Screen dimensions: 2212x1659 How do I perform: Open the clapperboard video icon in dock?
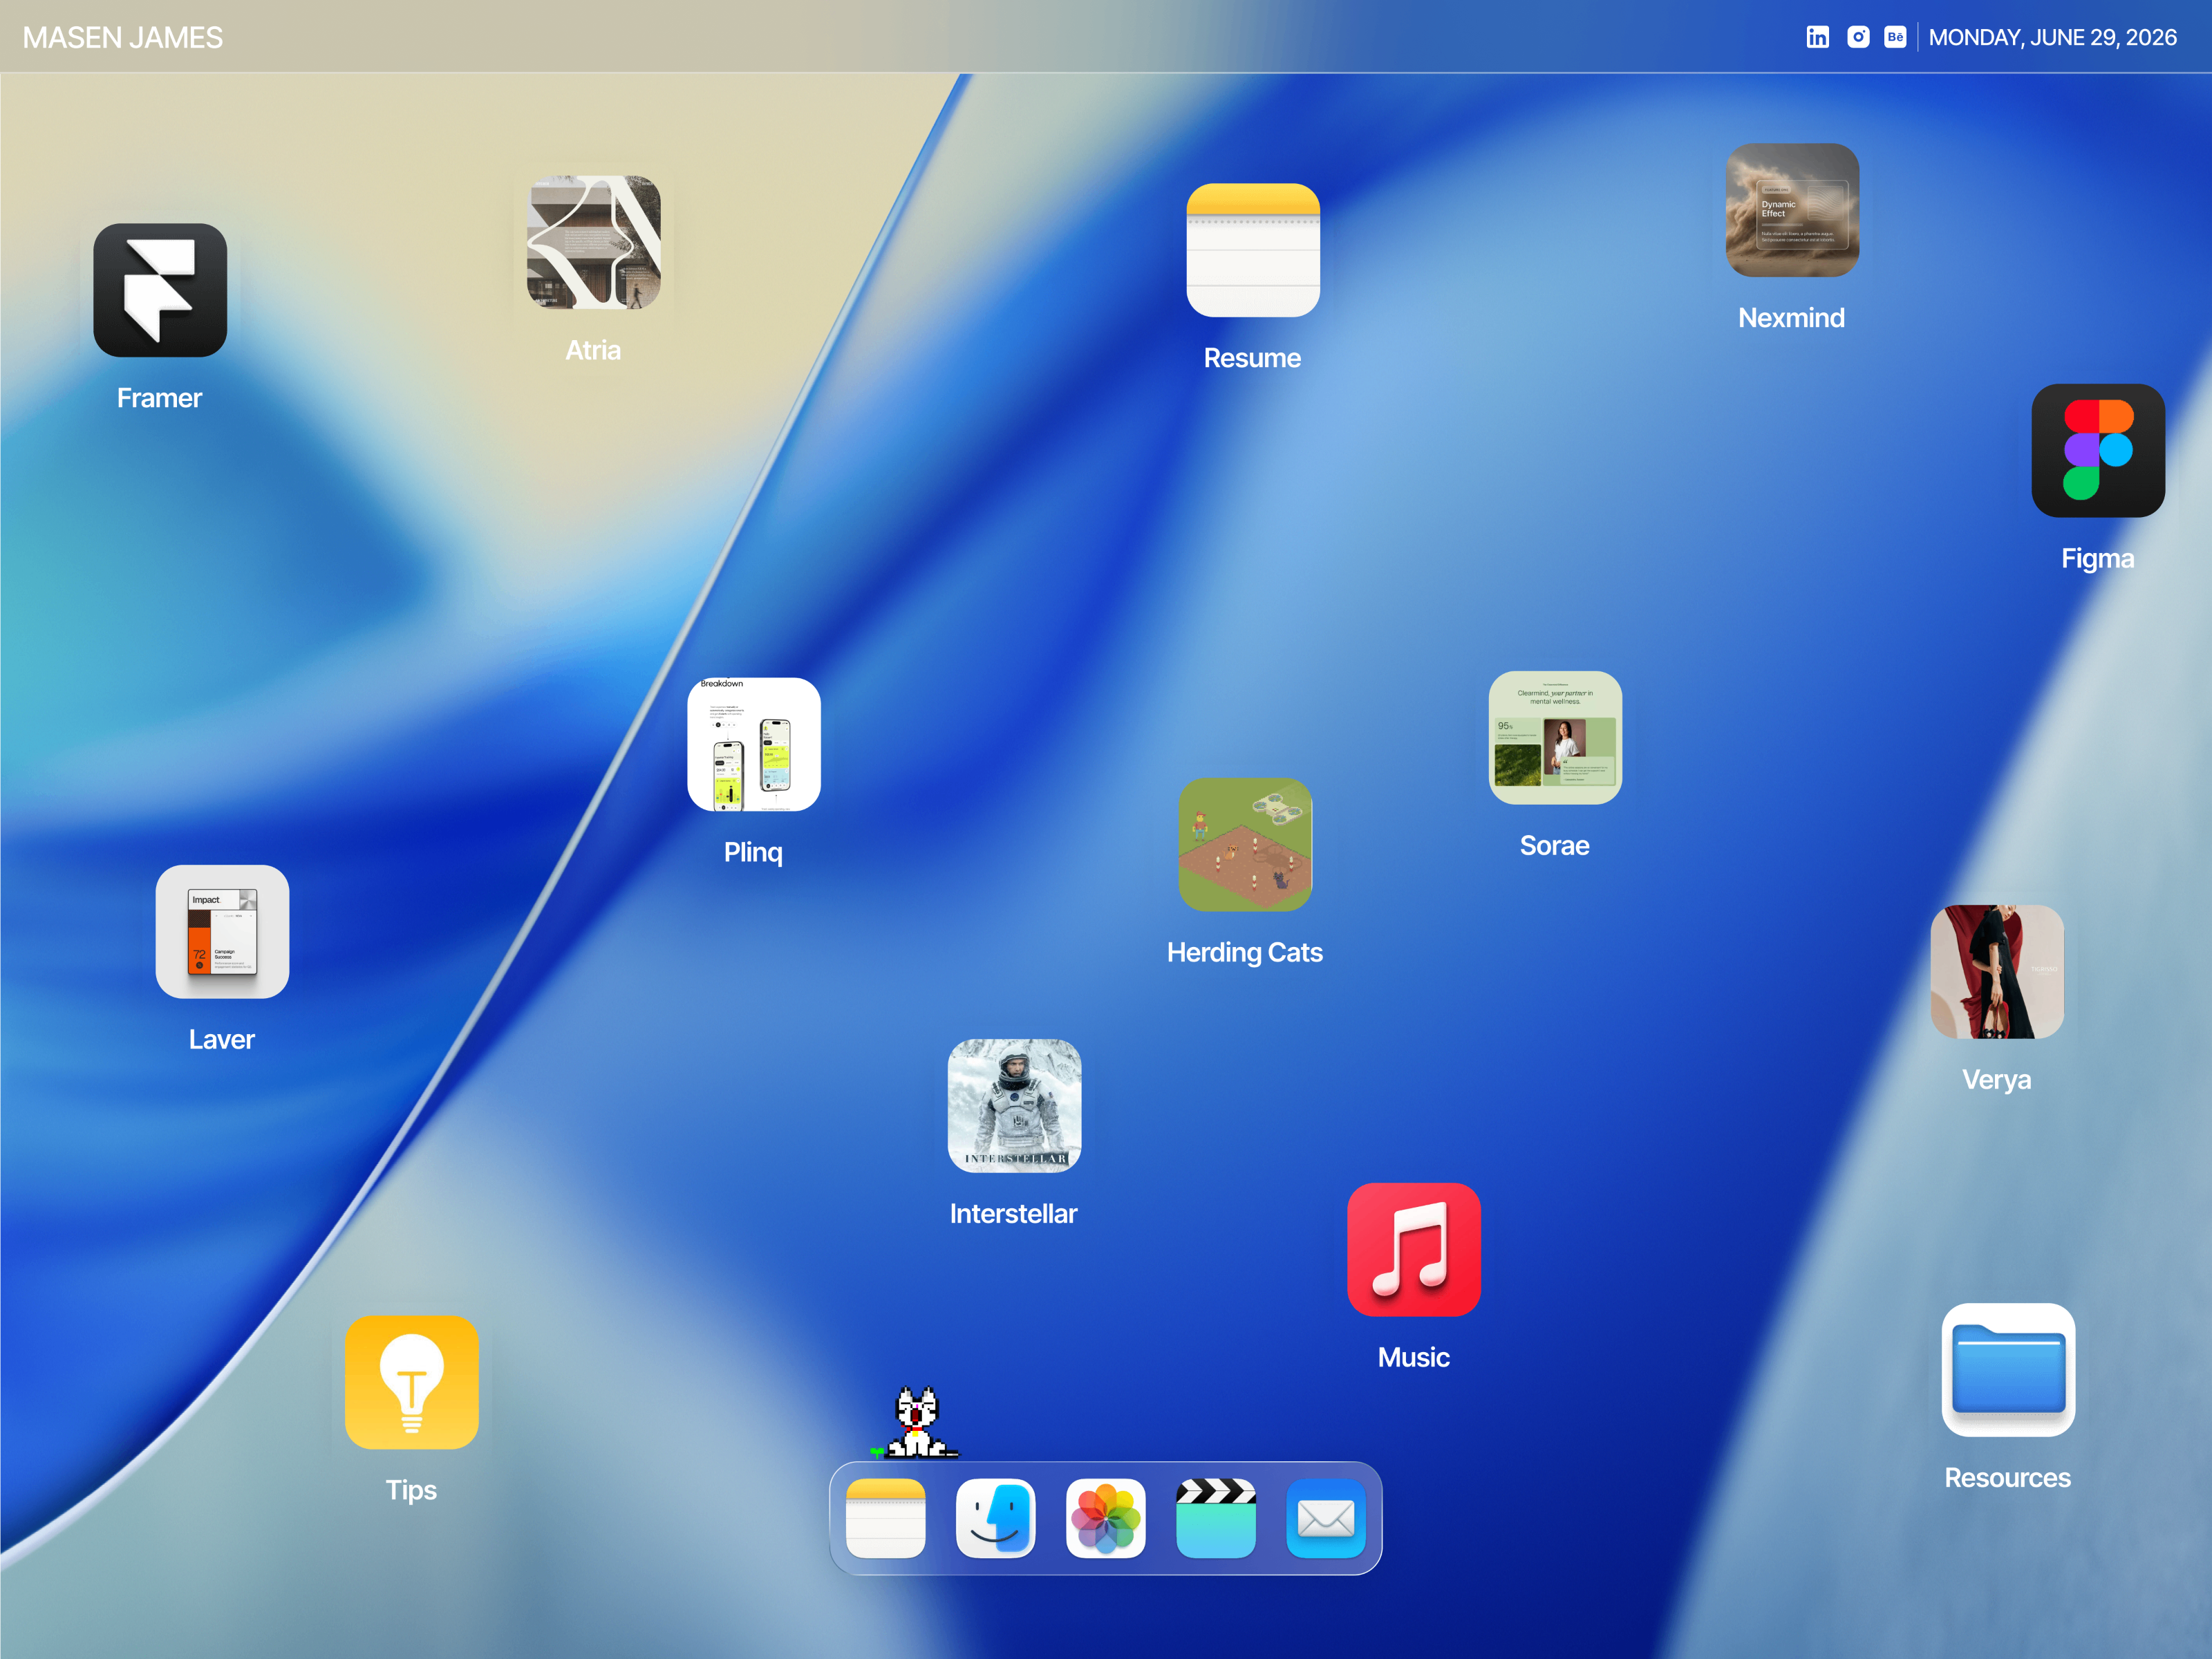tap(1216, 1518)
